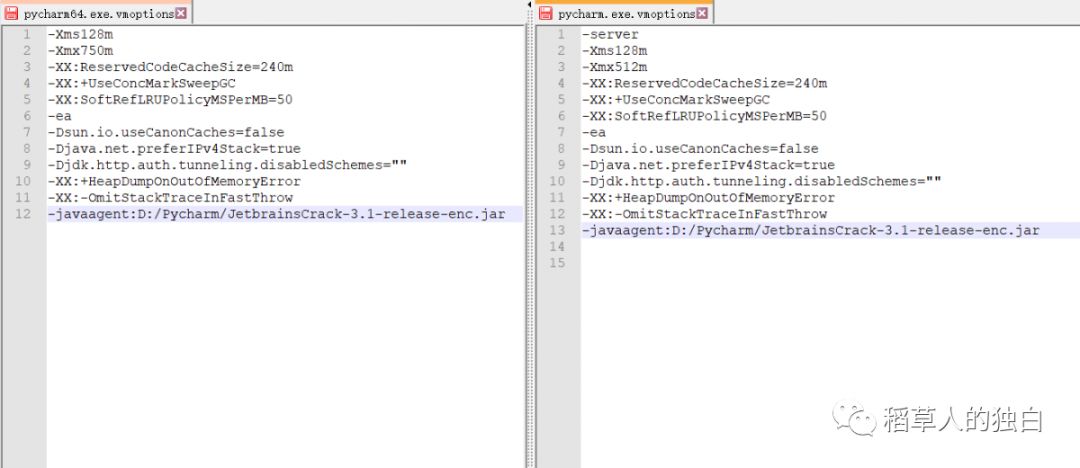Click SoftRefLRUPolicyMSPerMB=50 in pycharm.exe pane
Image resolution: width=1080 pixels, height=468 pixels.
coord(705,116)
